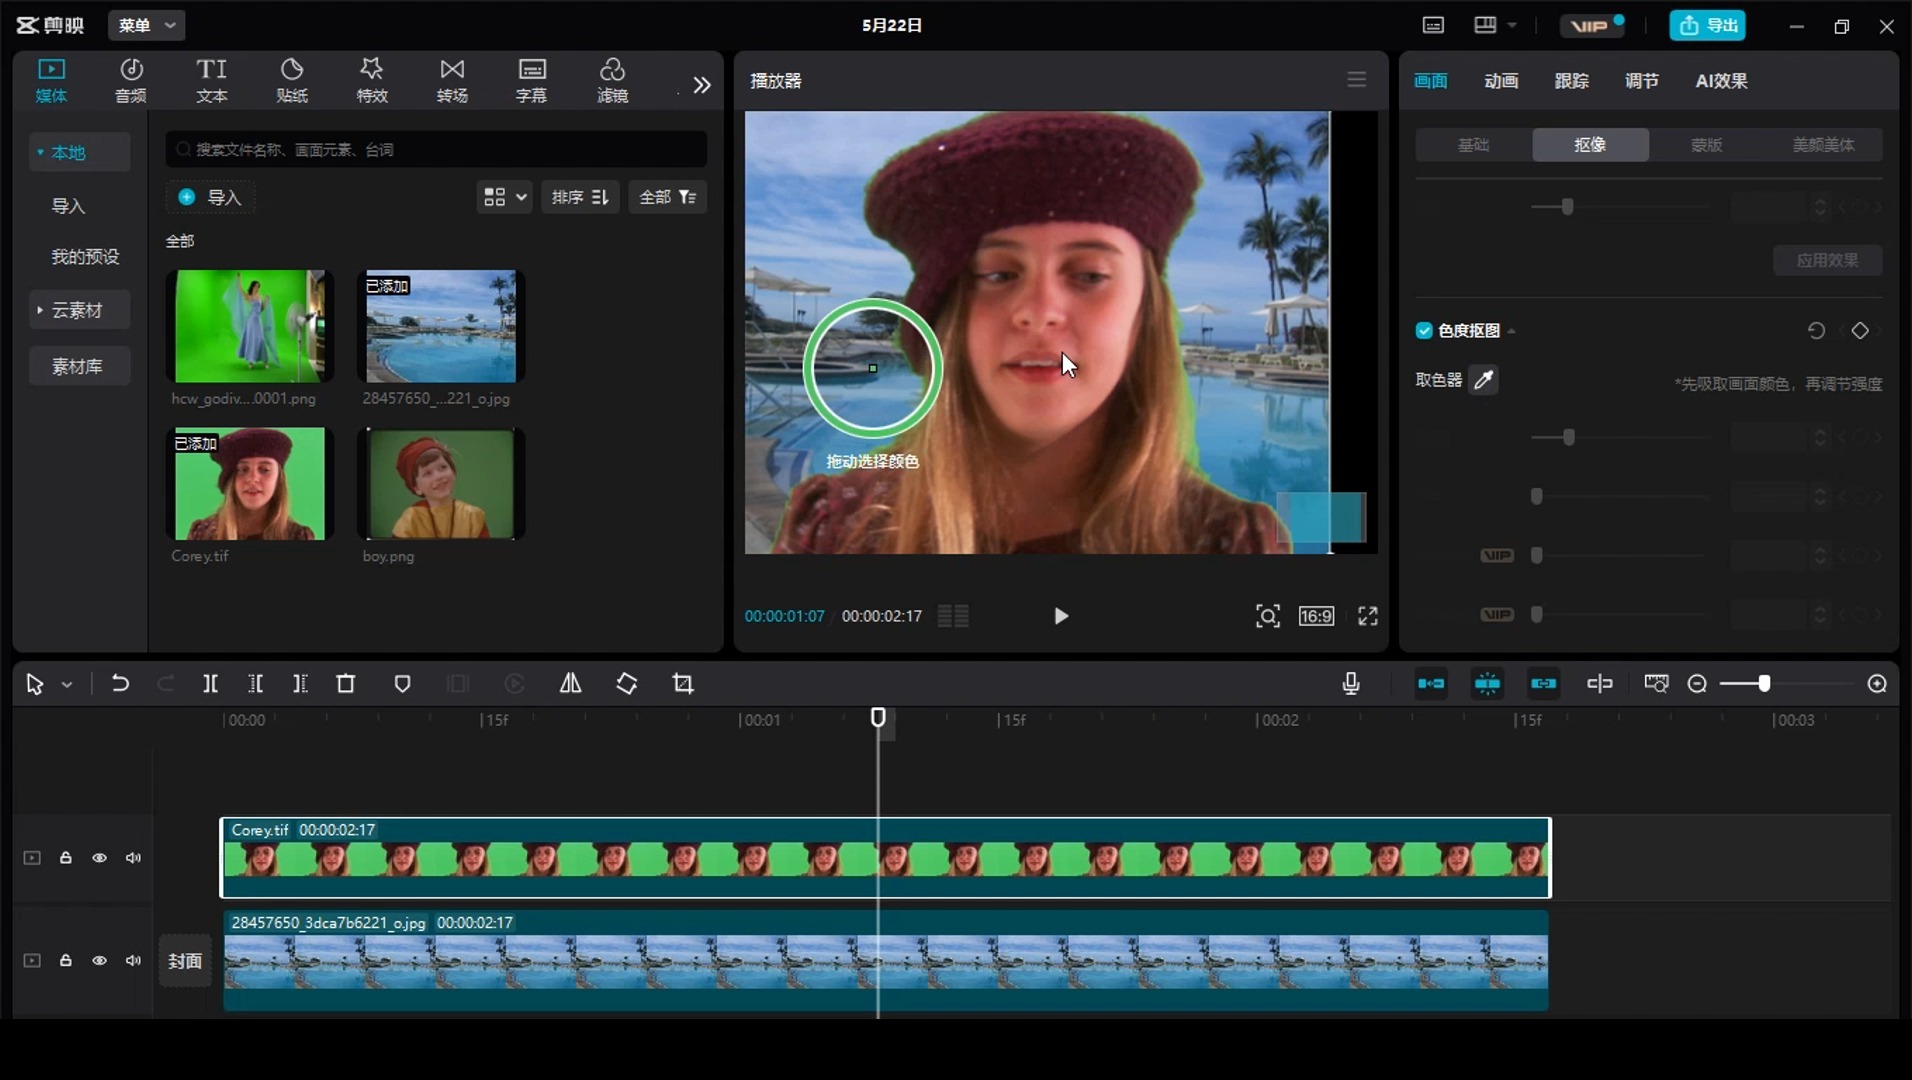Click the timeline zoom slider handle
This screenshot has width=1912, height=1080.
tap(1764, 684)
